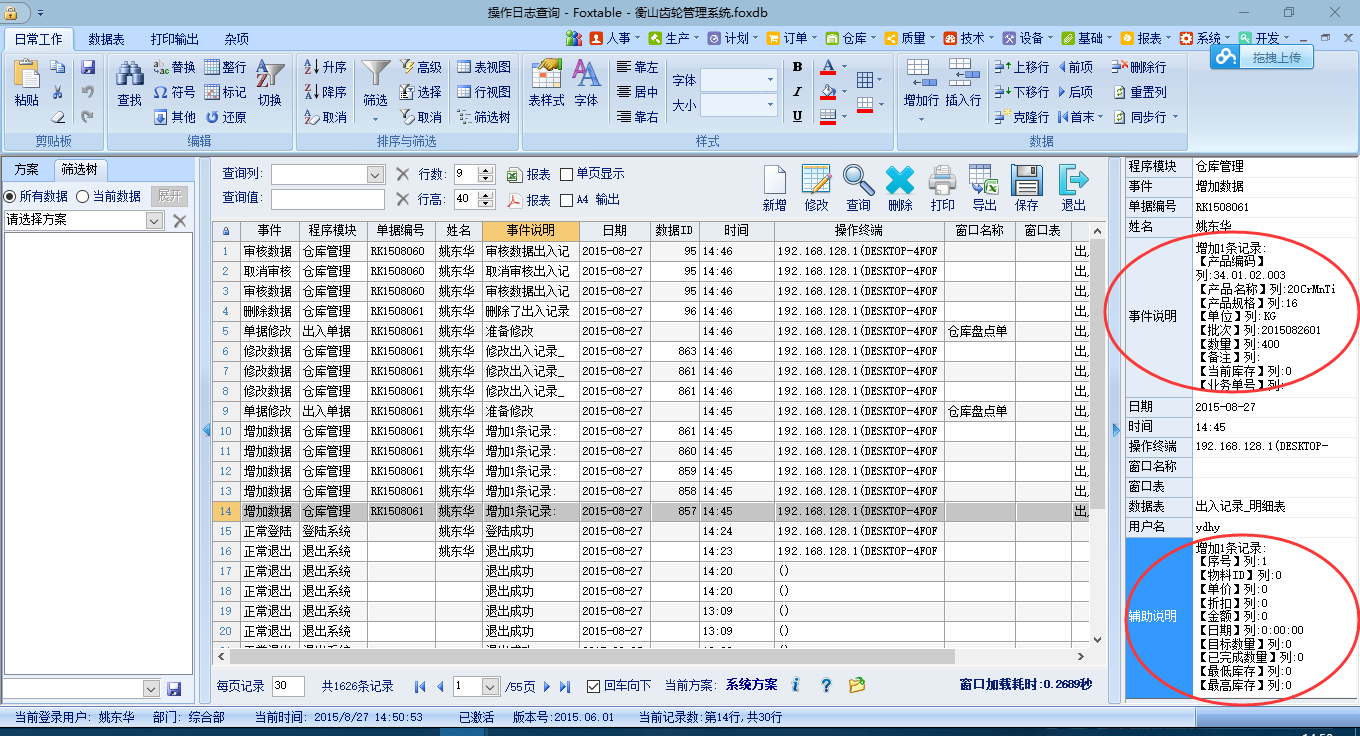Click the 系统方案 link
This screenshot has height=736, width=1360.
[x=752, y=685]
